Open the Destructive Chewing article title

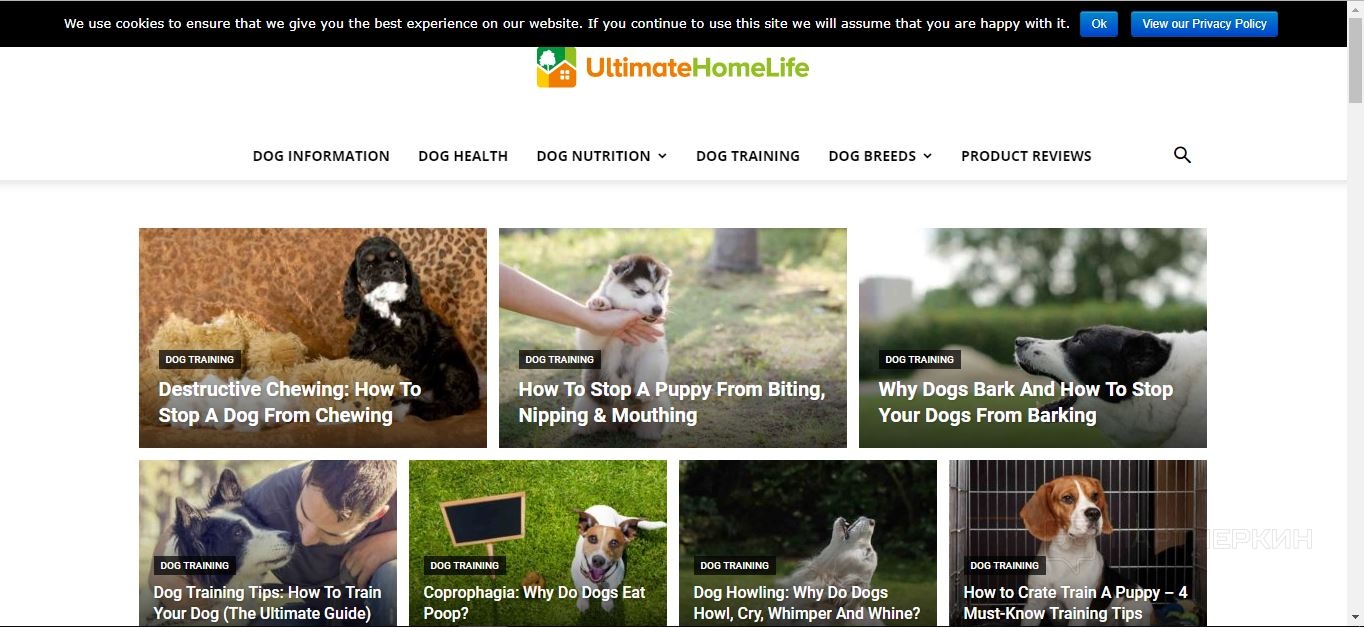tap(290, 402)
